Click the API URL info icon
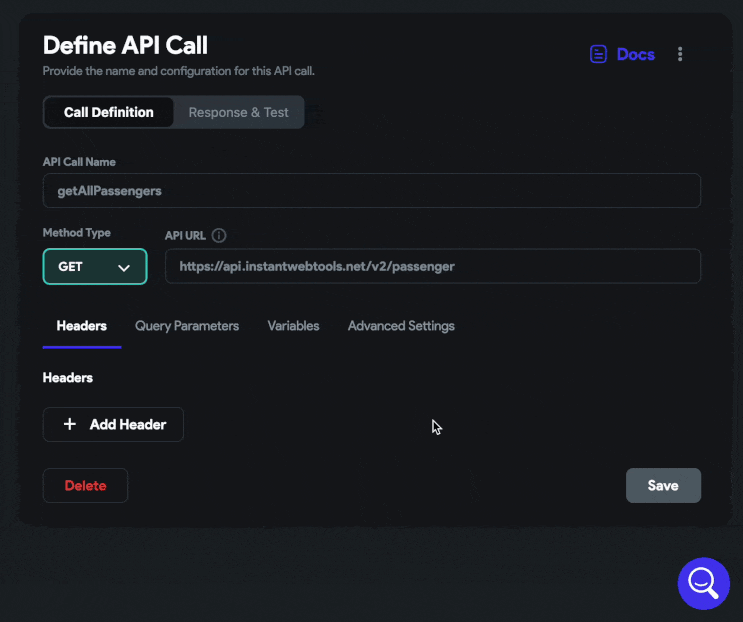The image size is (743, 622). click(219, 235)
